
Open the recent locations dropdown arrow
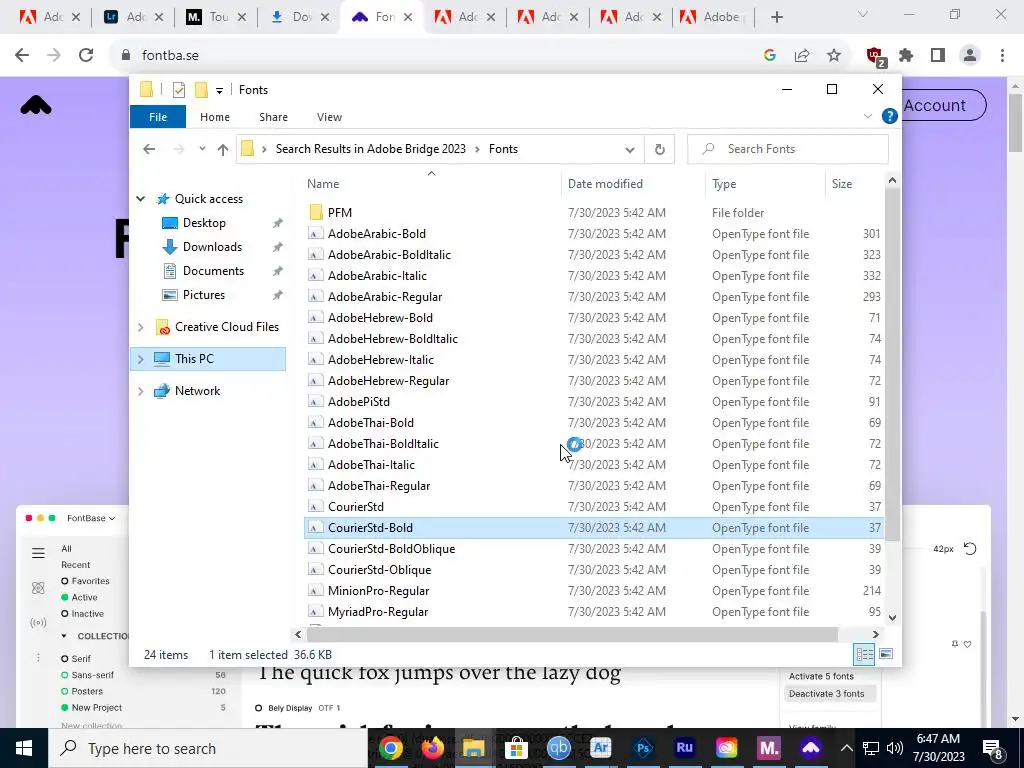202,150
